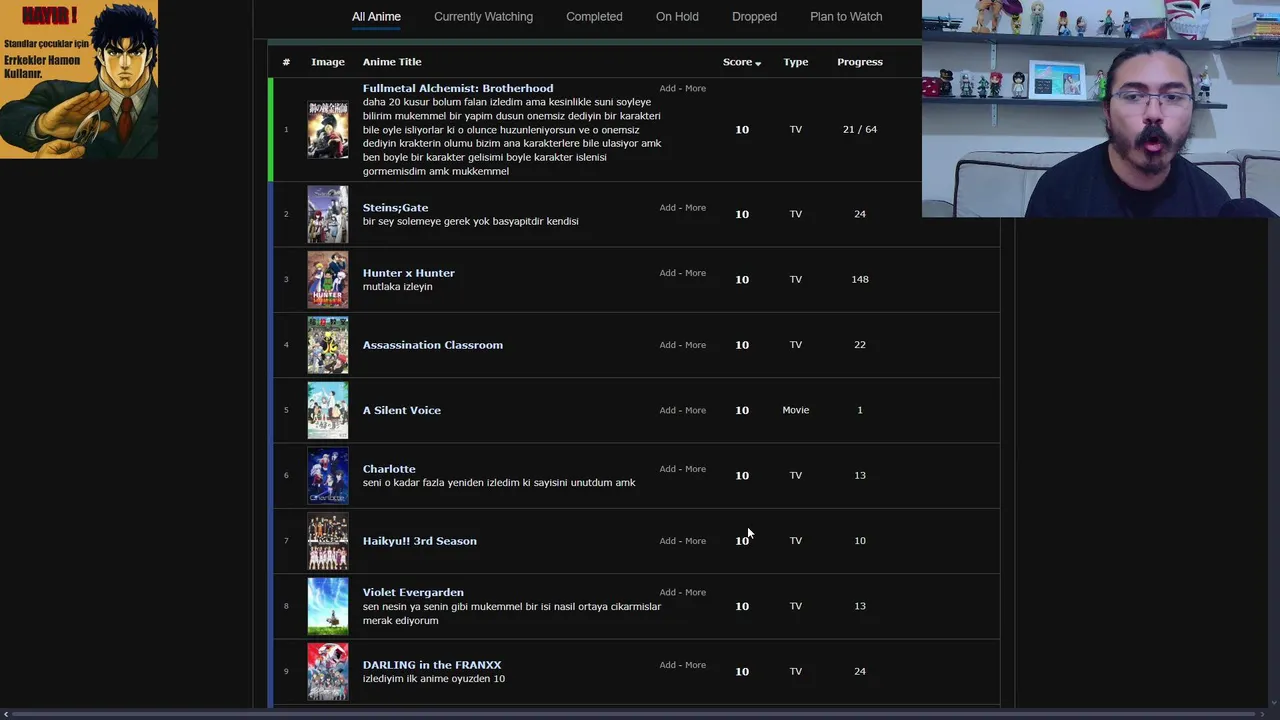Click Add in the Steins;Gate row
1280x720 pixels.
[667, 208]
